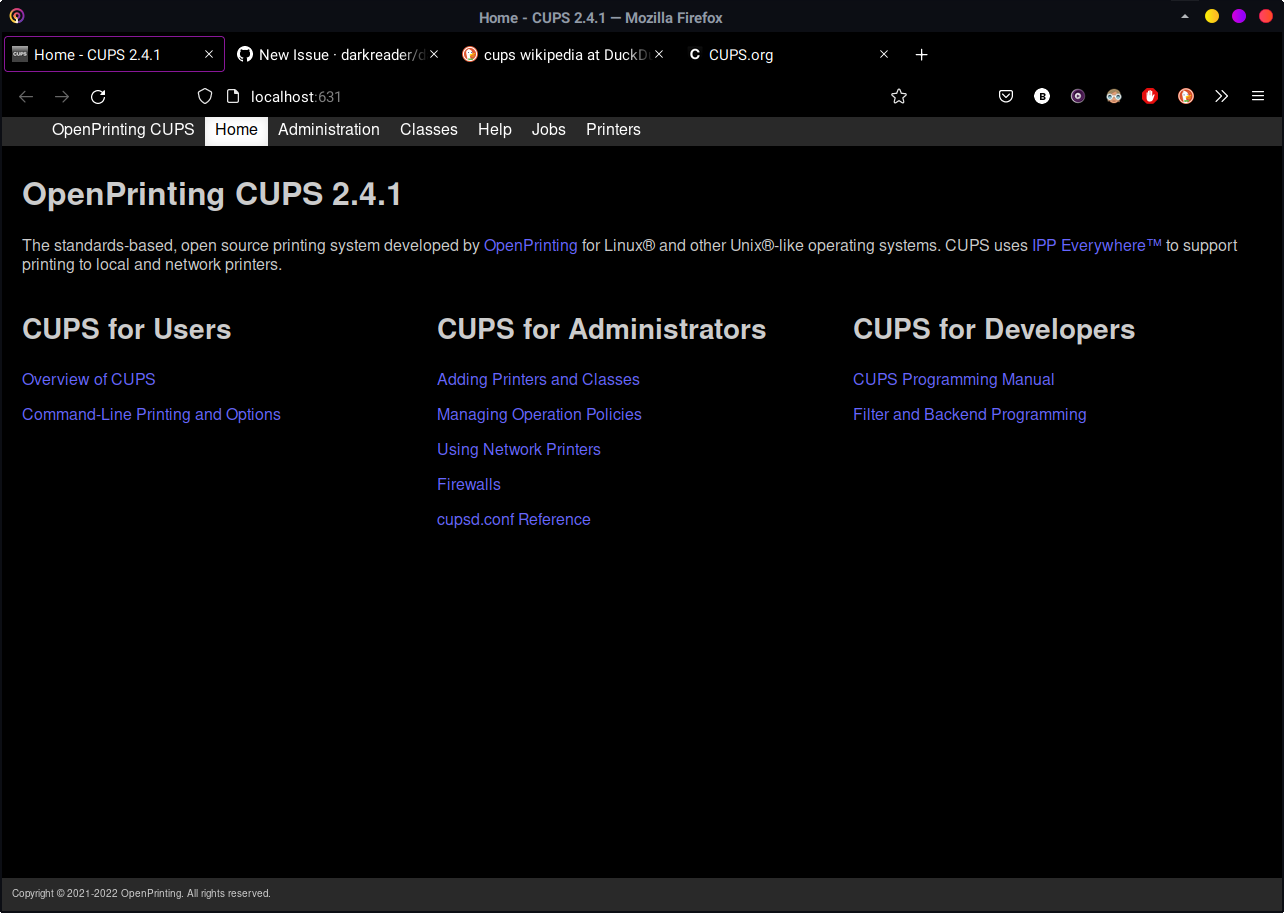The width and height of the screenshot is (1284, 913).
Task: Switch to the CUPS.org tab
Action: tap(742, 55)
